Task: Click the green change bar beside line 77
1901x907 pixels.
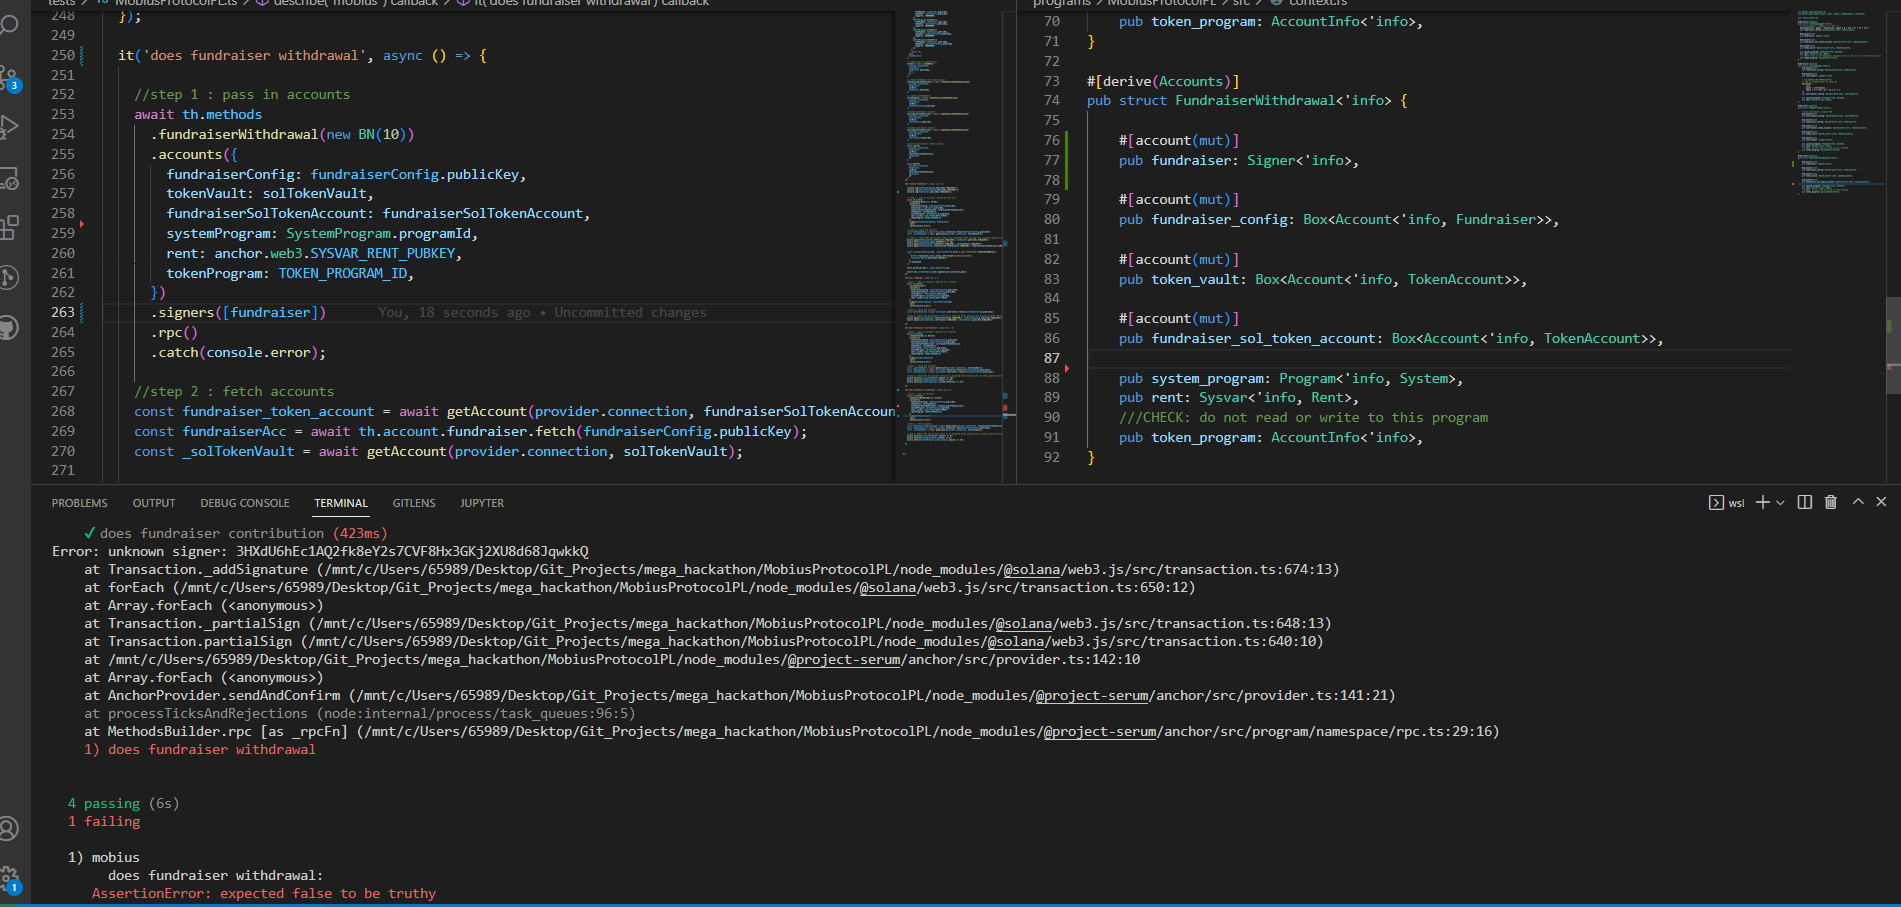Action: pos(1067,160)
